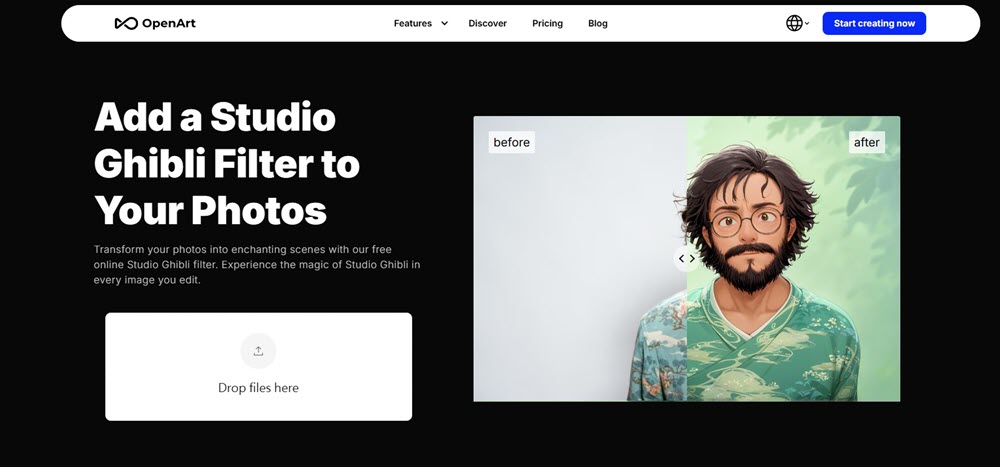The image size is (1000, 467).
Task: Click the Ghibli-style portrait preview image
Action: [687, 258]
